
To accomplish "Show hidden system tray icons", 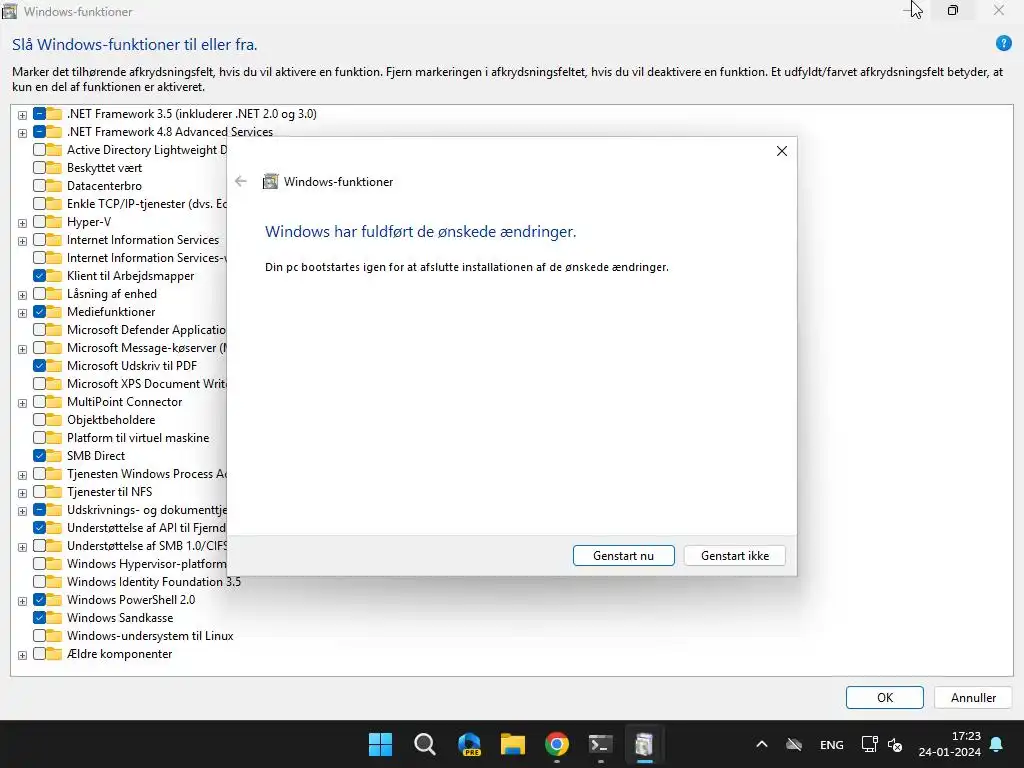I will [x=761, y=744].
